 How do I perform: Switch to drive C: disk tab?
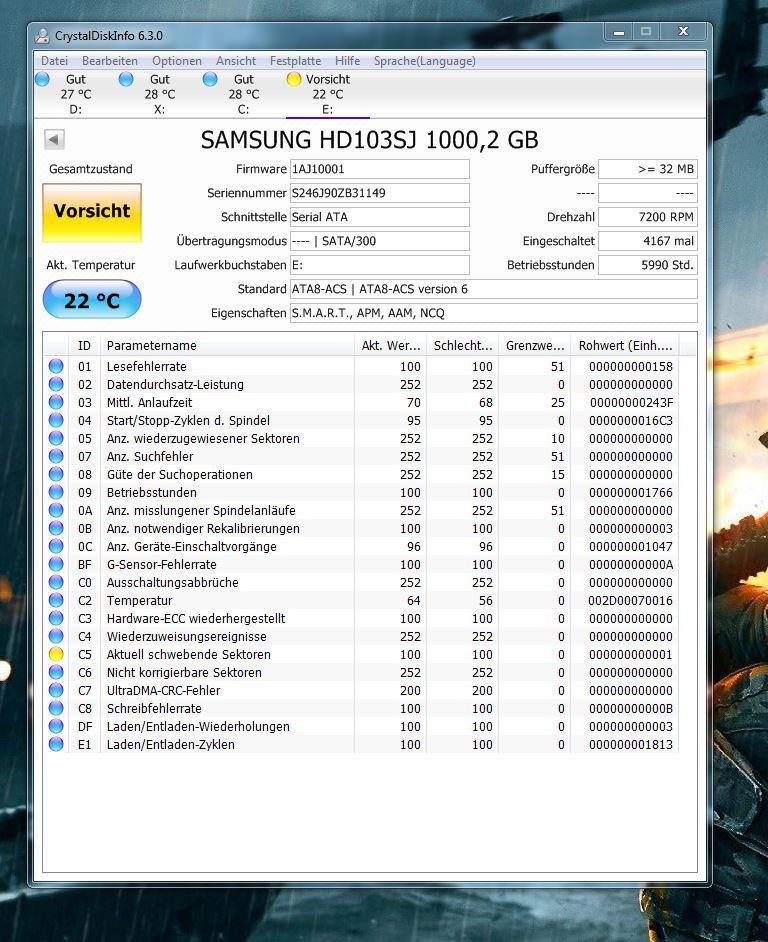243,94
